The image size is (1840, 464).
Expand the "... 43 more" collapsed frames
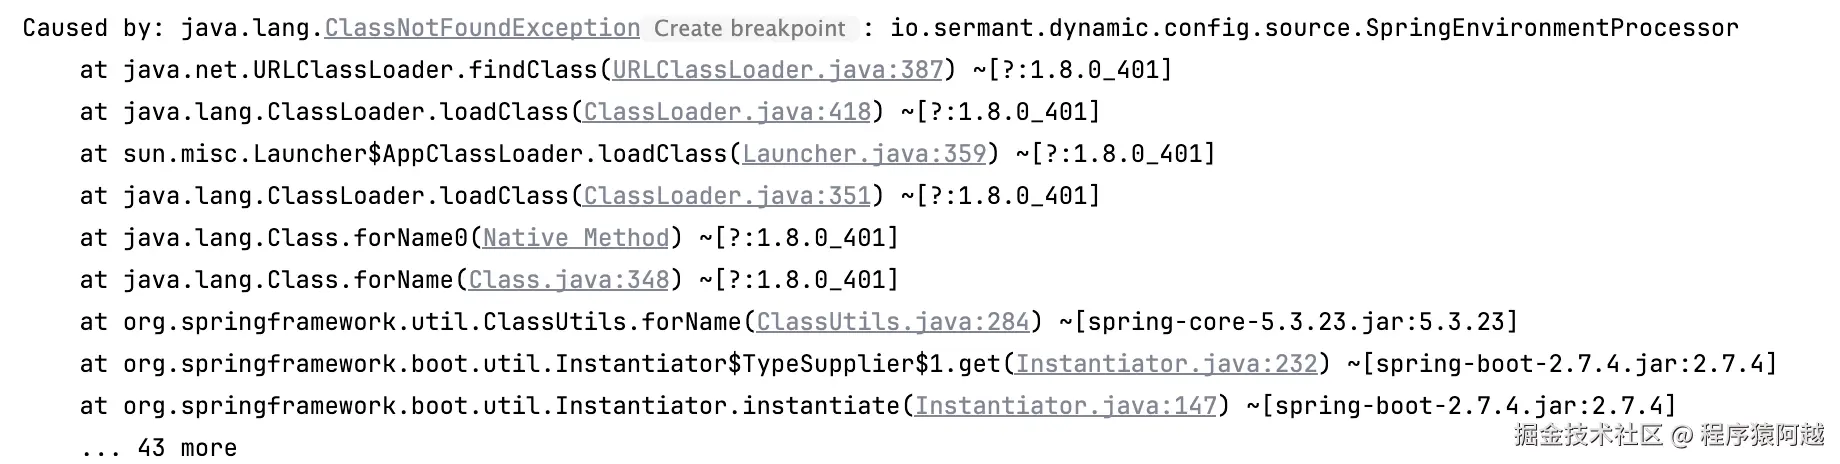160,447
